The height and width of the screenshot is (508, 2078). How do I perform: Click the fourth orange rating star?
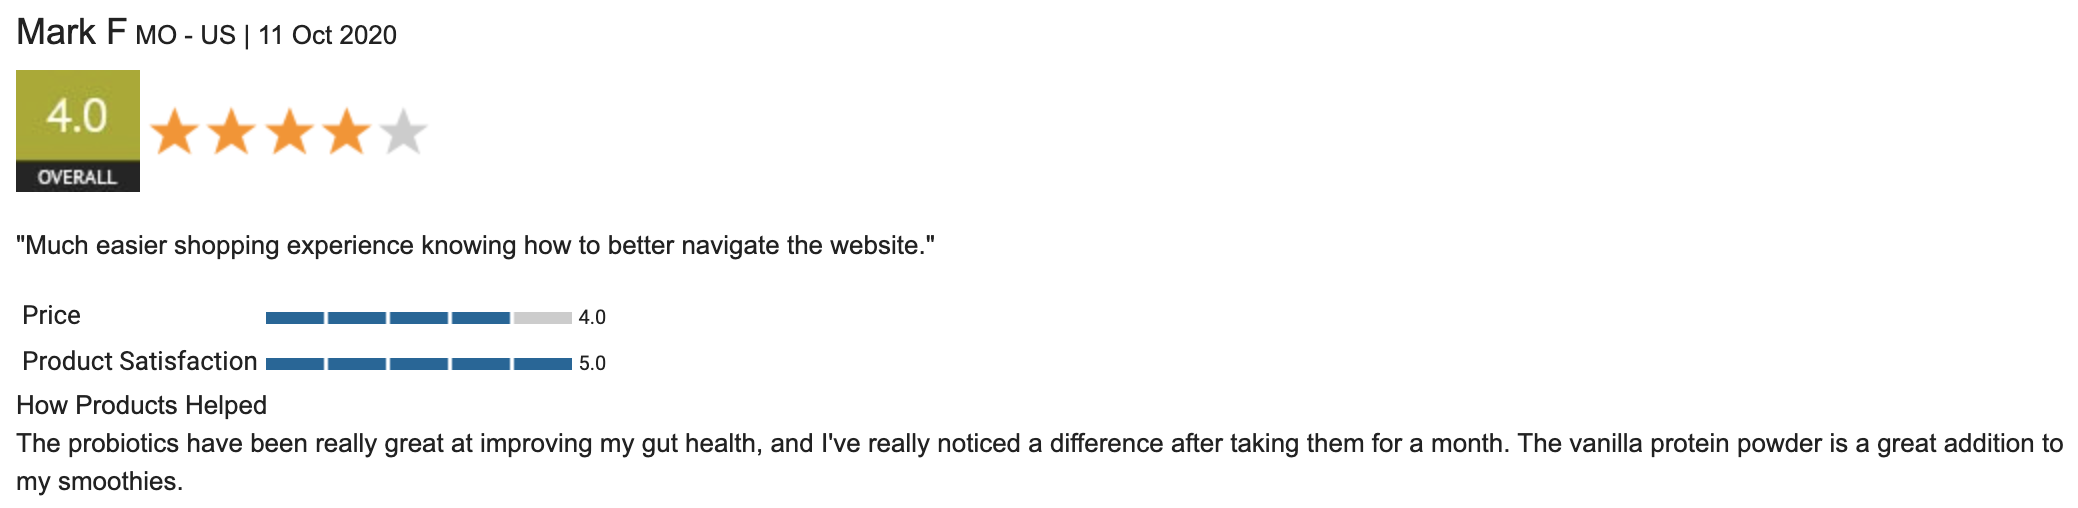346,132
